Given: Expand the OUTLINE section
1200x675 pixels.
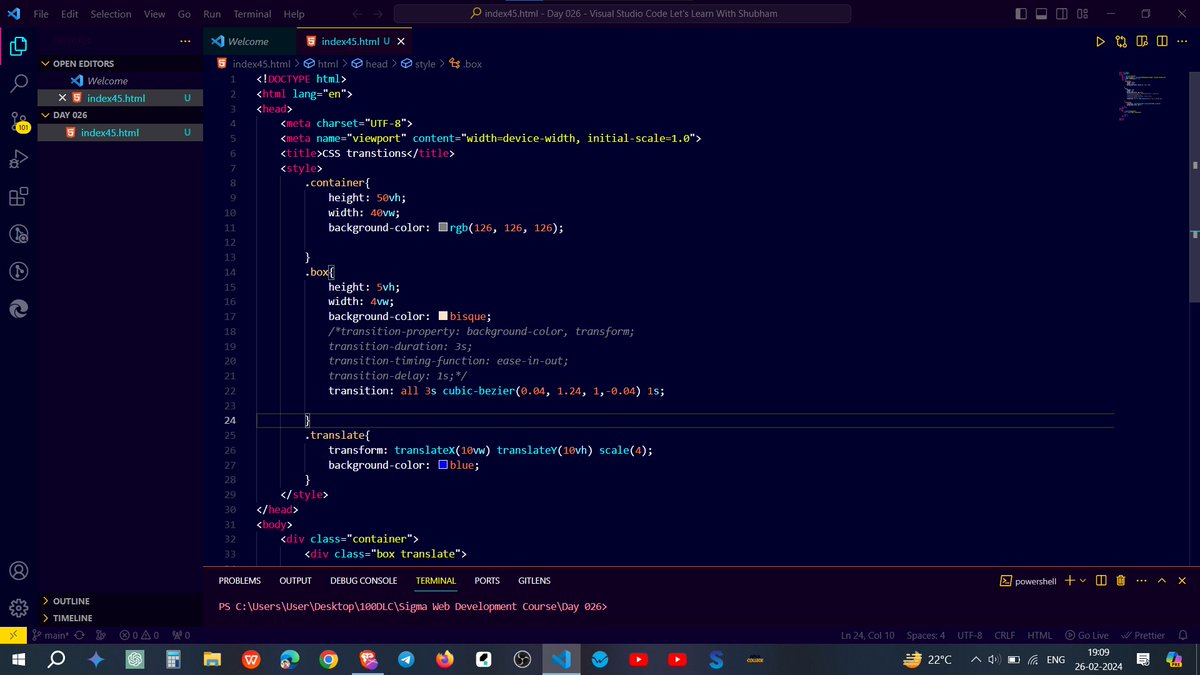Looking at the screenshot, I should coord(118,601).
